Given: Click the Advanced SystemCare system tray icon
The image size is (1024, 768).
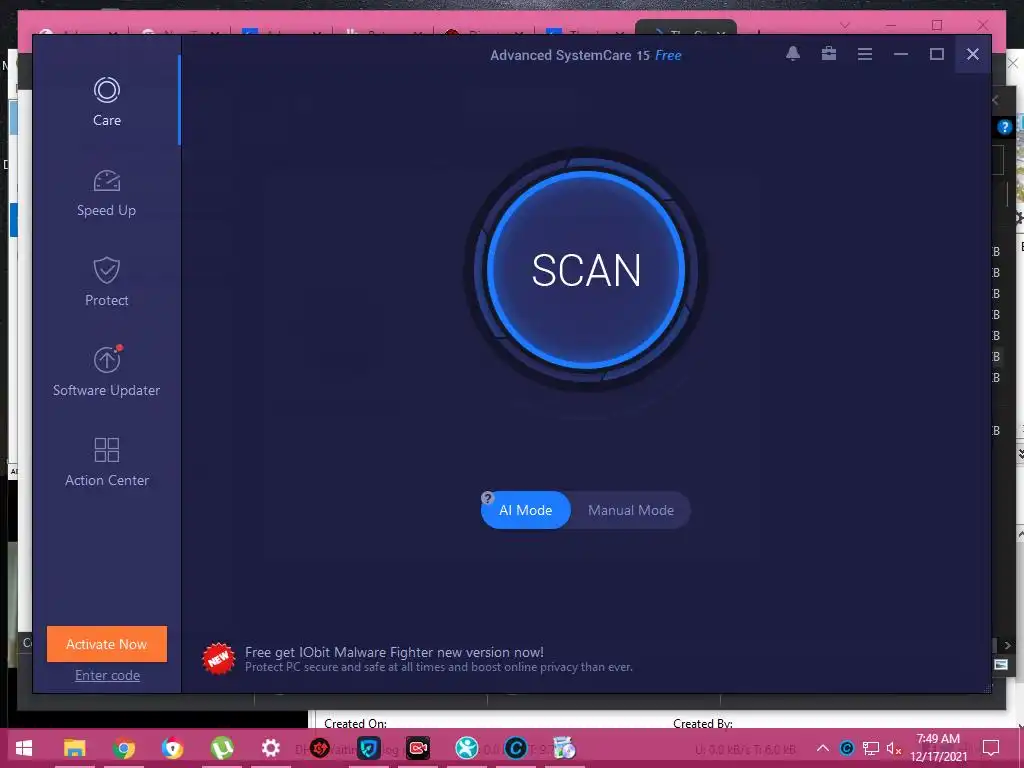Looking at the screenshot, I should pyautogui.click(x=847, y=748).
